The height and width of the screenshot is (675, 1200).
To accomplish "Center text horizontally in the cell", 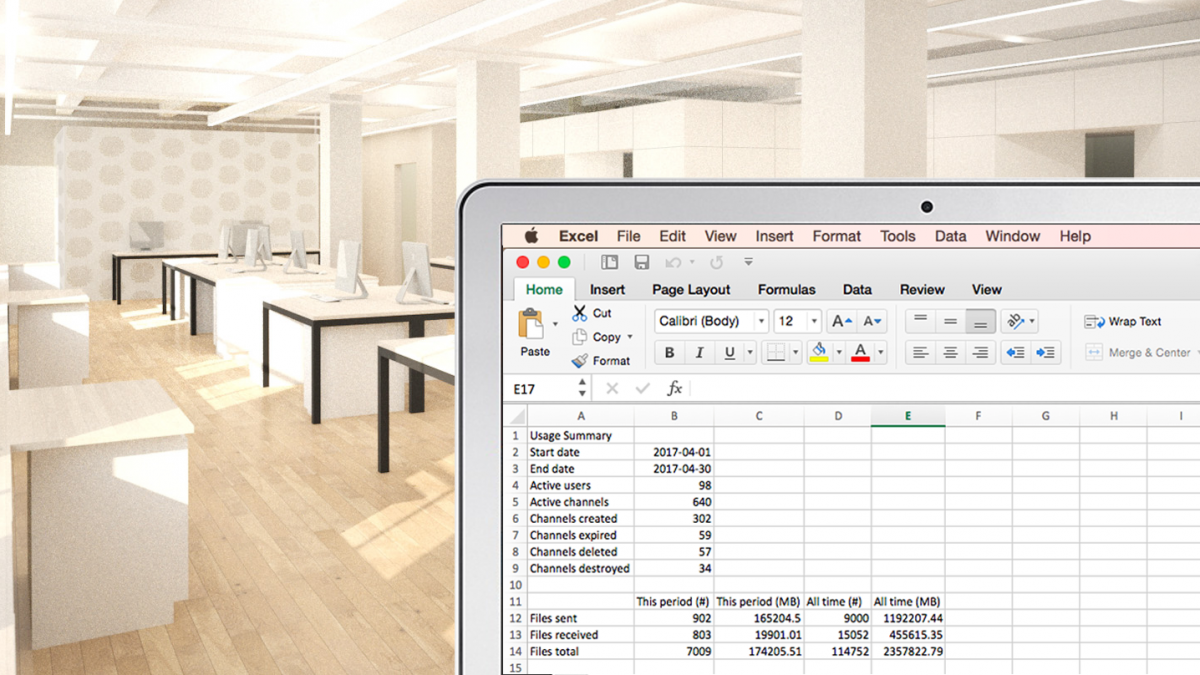I will tap(951, 353).
